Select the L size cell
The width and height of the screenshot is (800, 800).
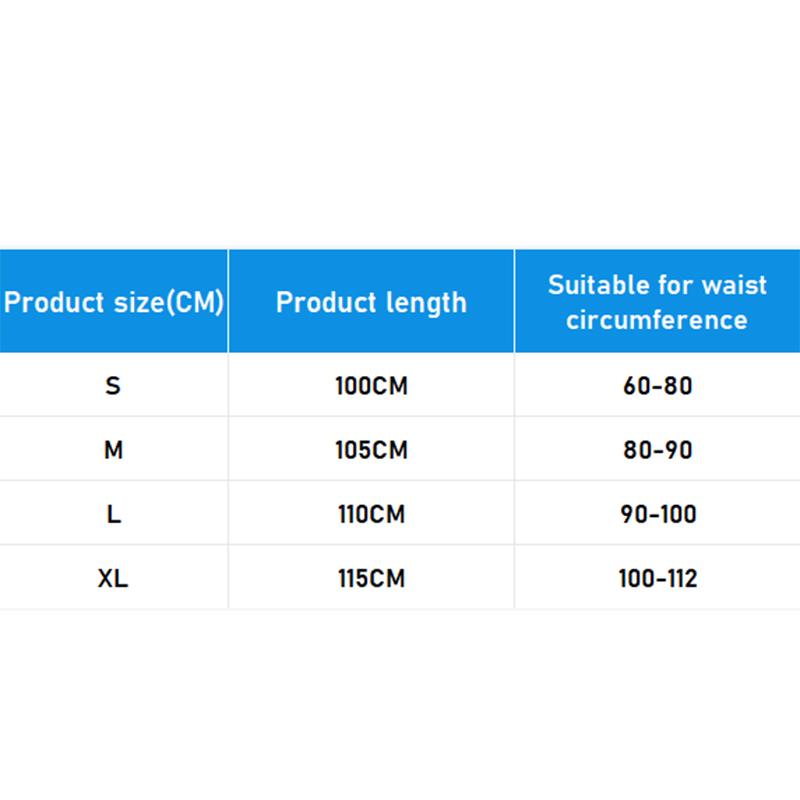tap(113, 514)
